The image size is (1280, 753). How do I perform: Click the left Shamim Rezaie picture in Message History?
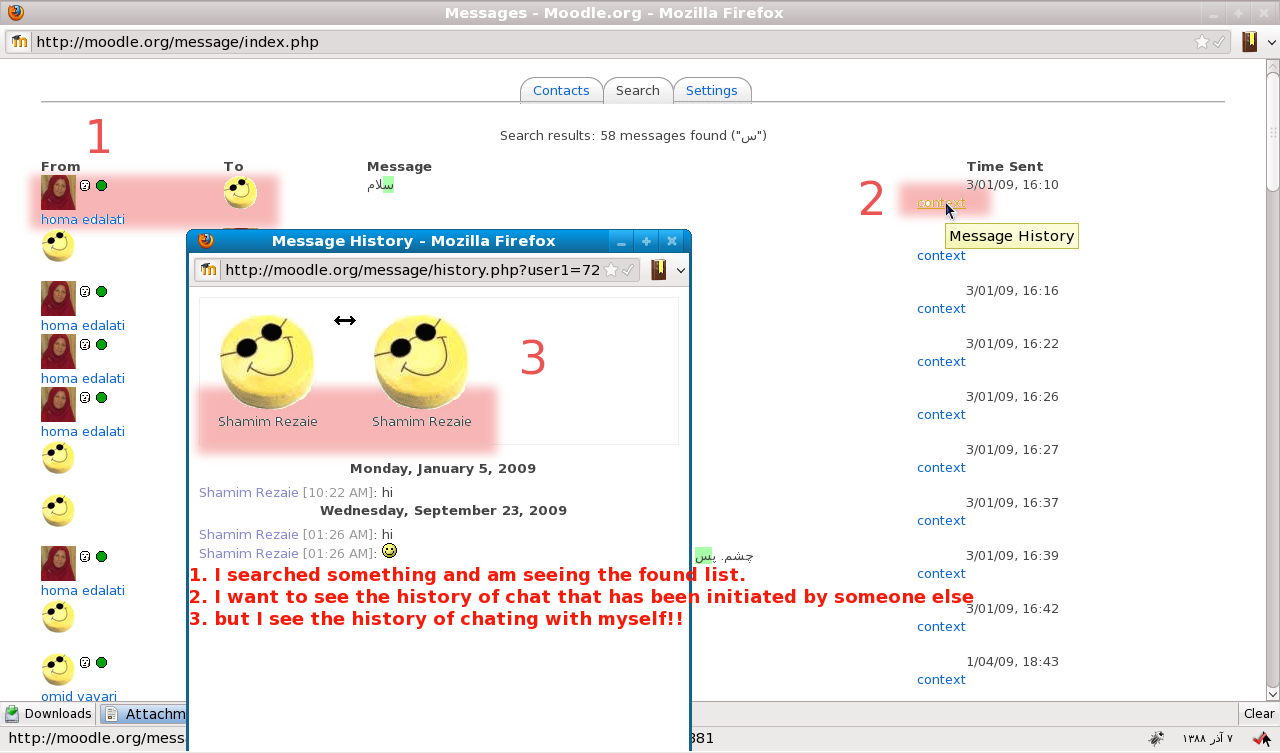click(x=267, y=361)
